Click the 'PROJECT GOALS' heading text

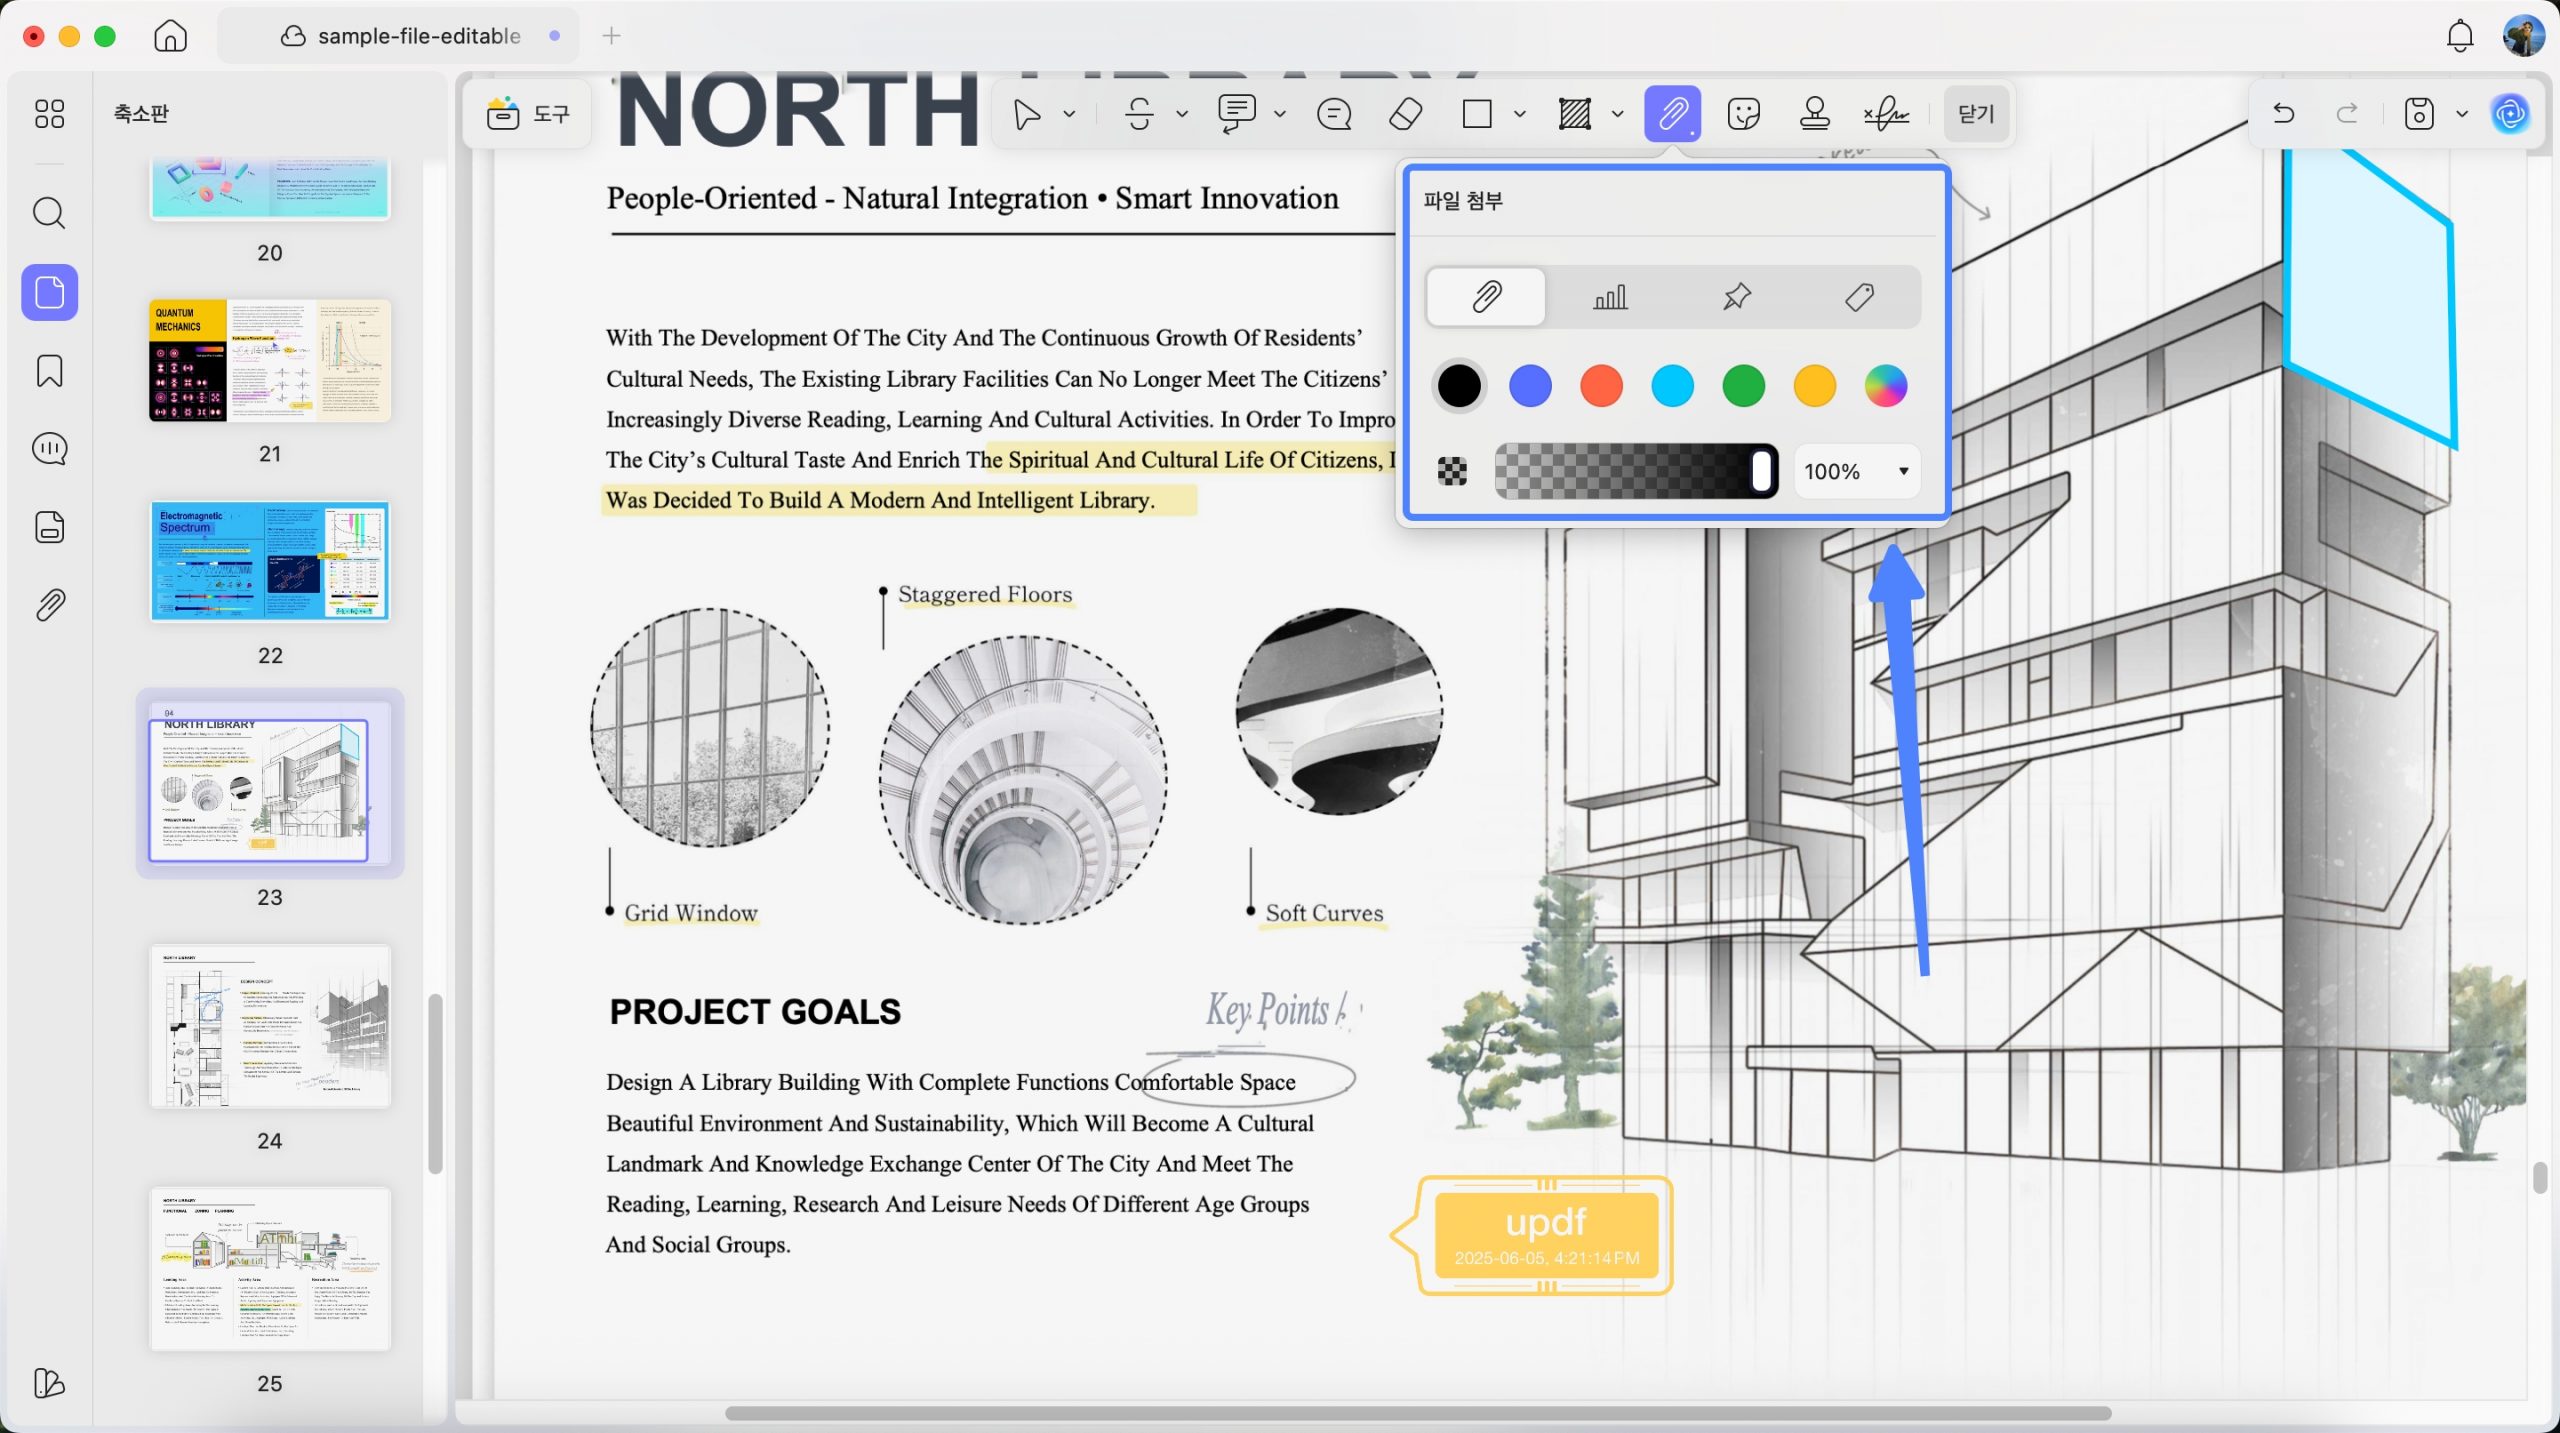[x=755, y=1012]
